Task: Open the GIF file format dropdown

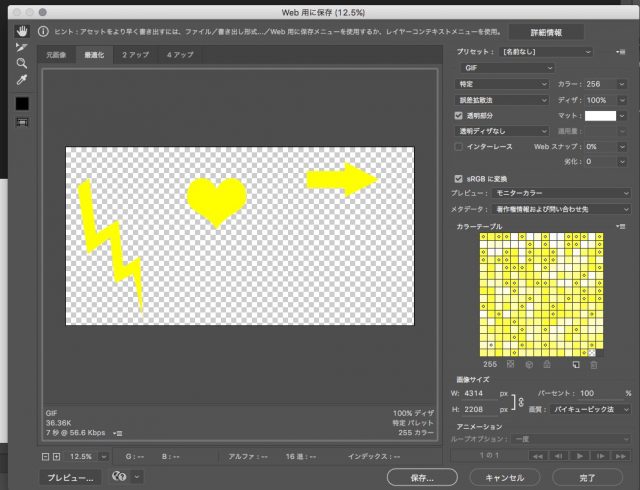Action: (503, 67)
